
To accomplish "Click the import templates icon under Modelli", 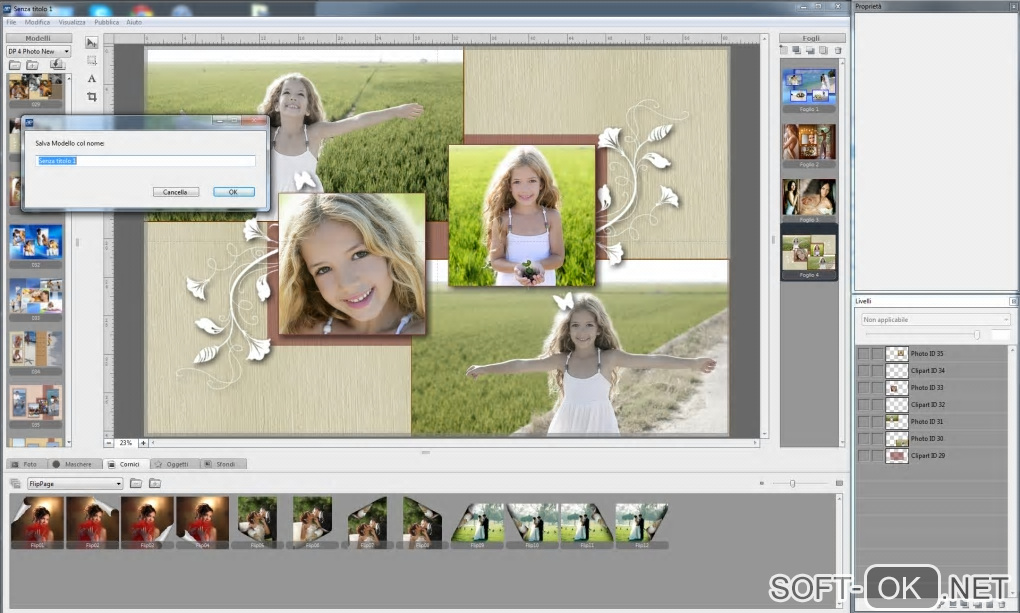I will coord(57,64).
